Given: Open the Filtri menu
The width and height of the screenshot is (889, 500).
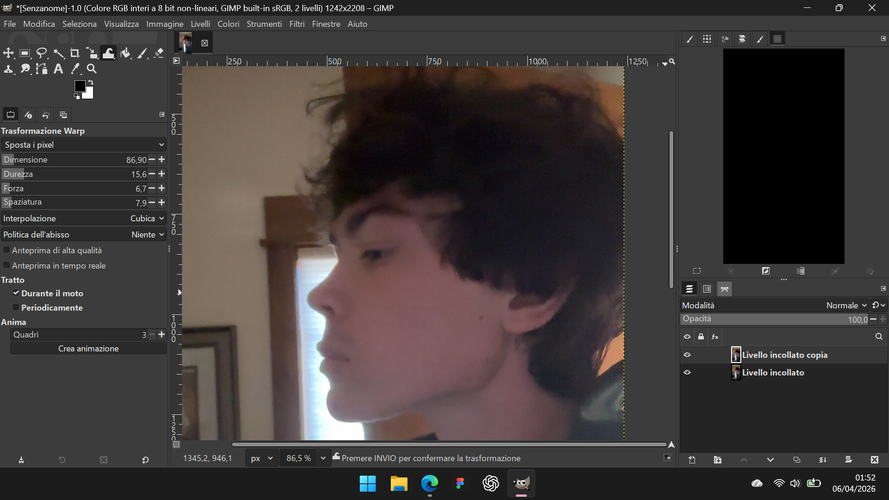Looking at the screenshot, I should point(297,24).
